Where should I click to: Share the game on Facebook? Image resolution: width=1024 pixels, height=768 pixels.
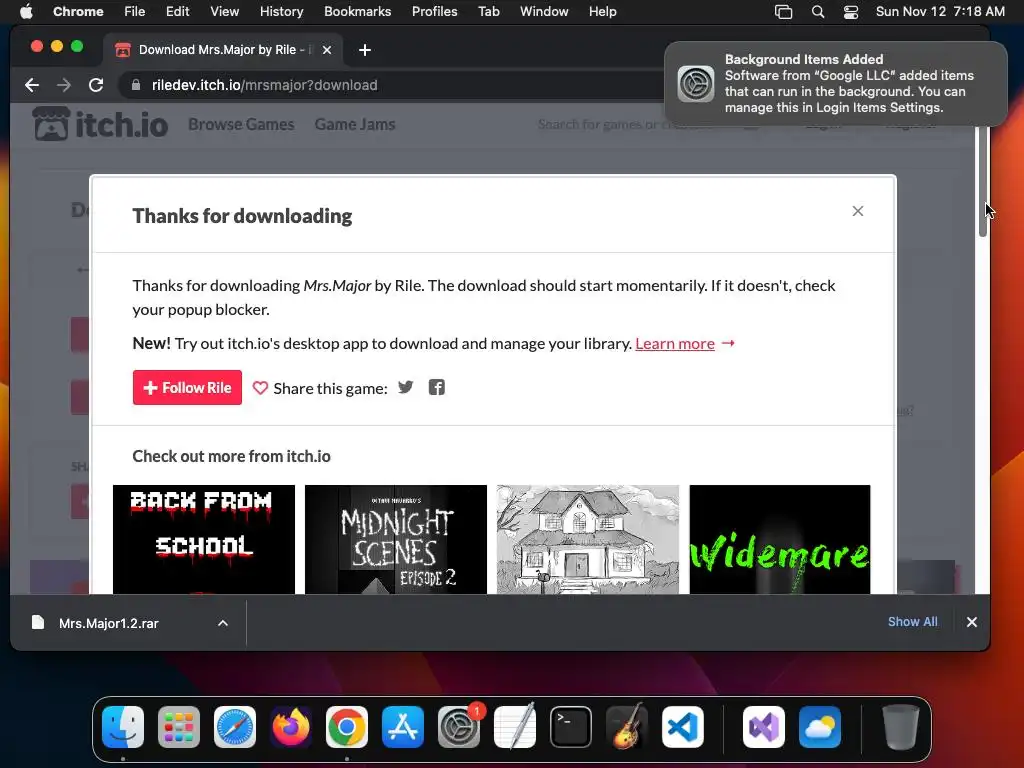point(436,387)
